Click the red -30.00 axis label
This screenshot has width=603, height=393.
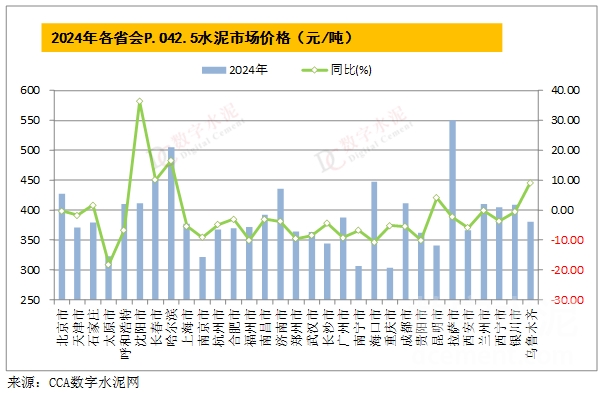(x=565, y=300)
